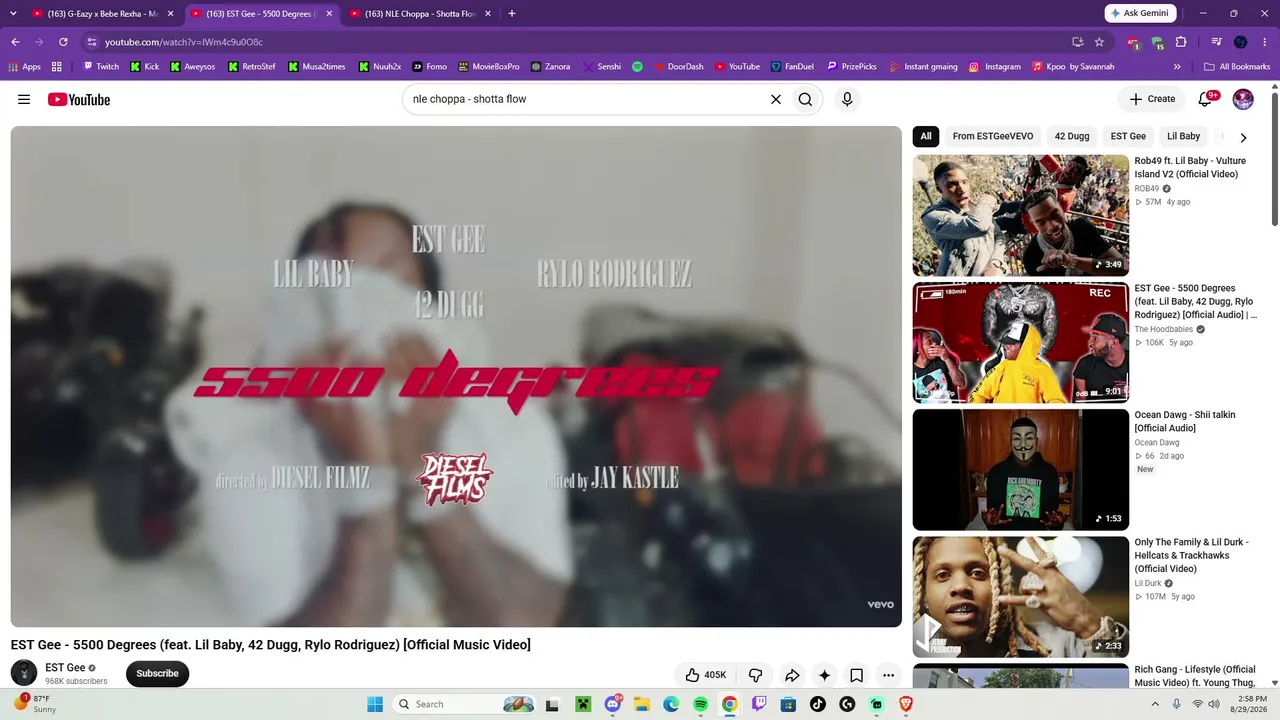Viewport: 1280px width, 720px height.
Task: Go back in browser history
Action: [x=15, y=42]
